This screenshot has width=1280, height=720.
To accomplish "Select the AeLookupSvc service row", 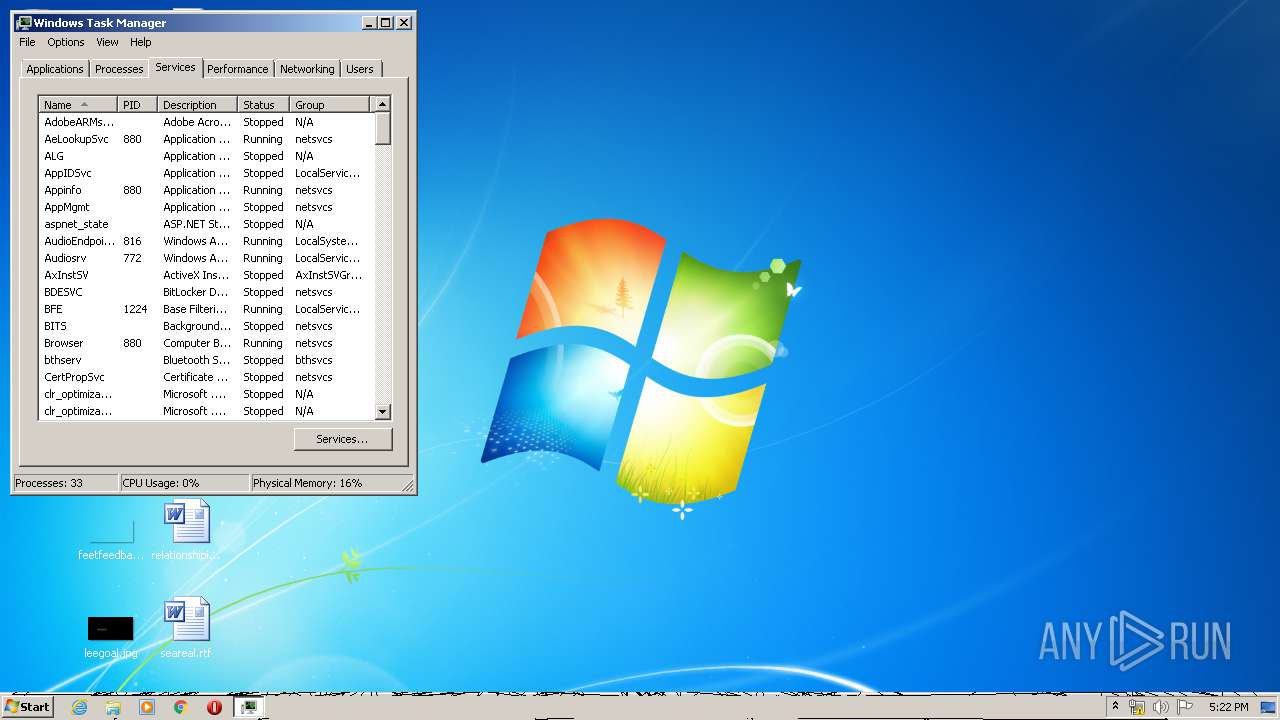I will pos(206,139).
